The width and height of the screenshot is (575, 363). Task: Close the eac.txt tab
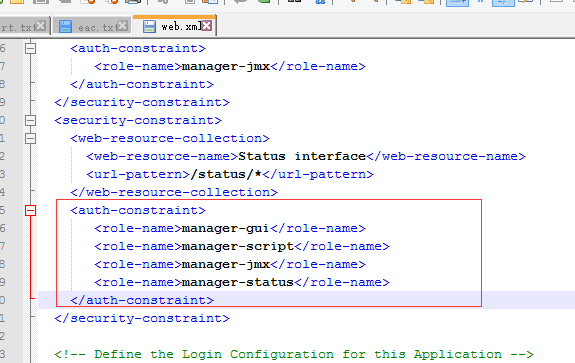123,26
